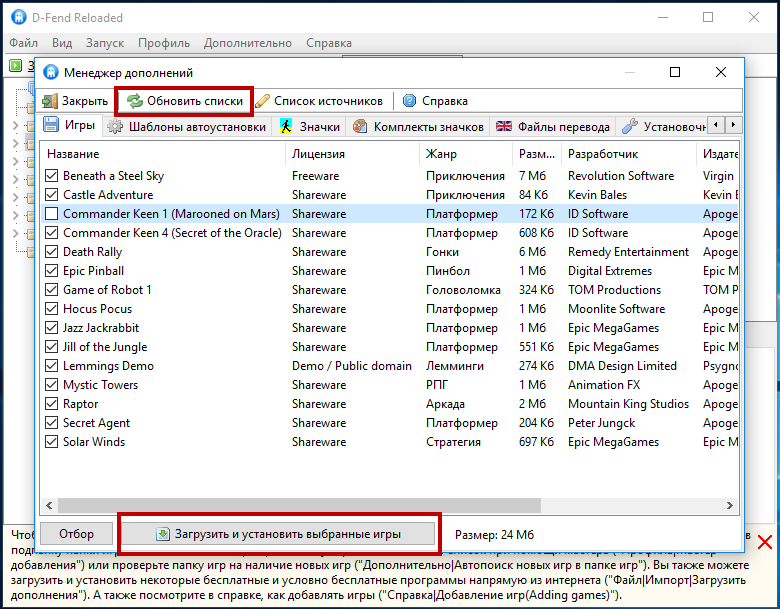Screen dimensions: 780x609
Task: Click the red X icon in hint panel
Action: [x=765, y=542]
